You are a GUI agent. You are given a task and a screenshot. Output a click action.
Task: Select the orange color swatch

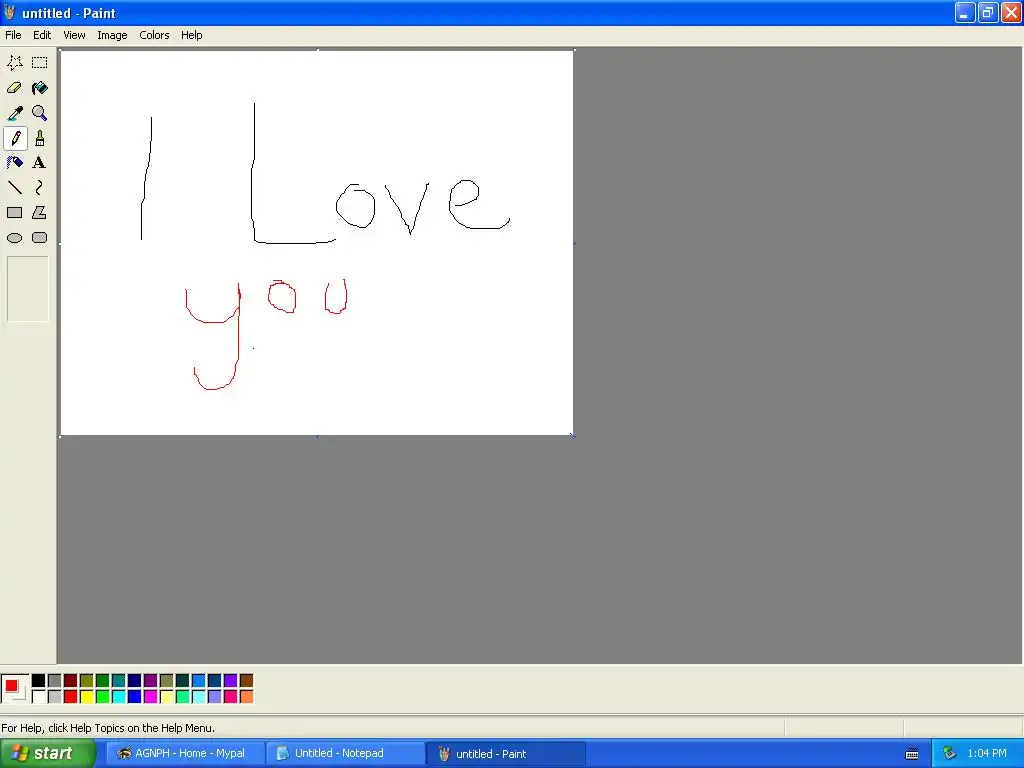[x=246, y=697]
